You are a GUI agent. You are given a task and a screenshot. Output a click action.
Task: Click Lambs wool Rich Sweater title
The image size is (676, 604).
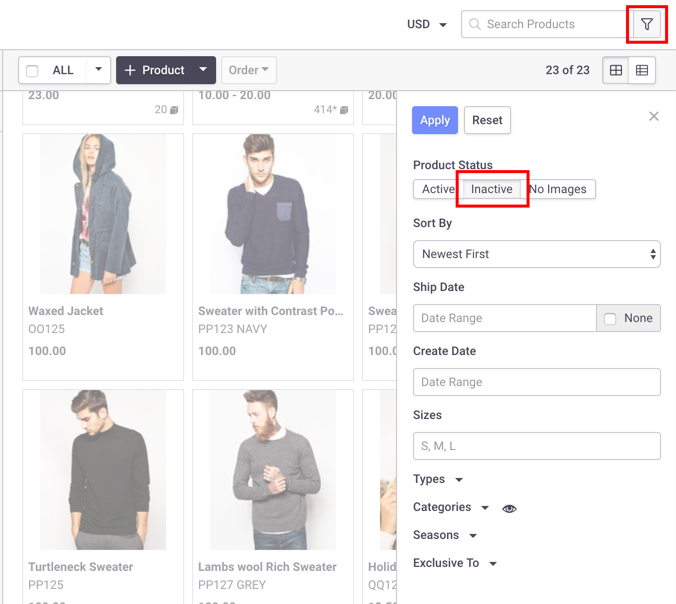[267, 566]
